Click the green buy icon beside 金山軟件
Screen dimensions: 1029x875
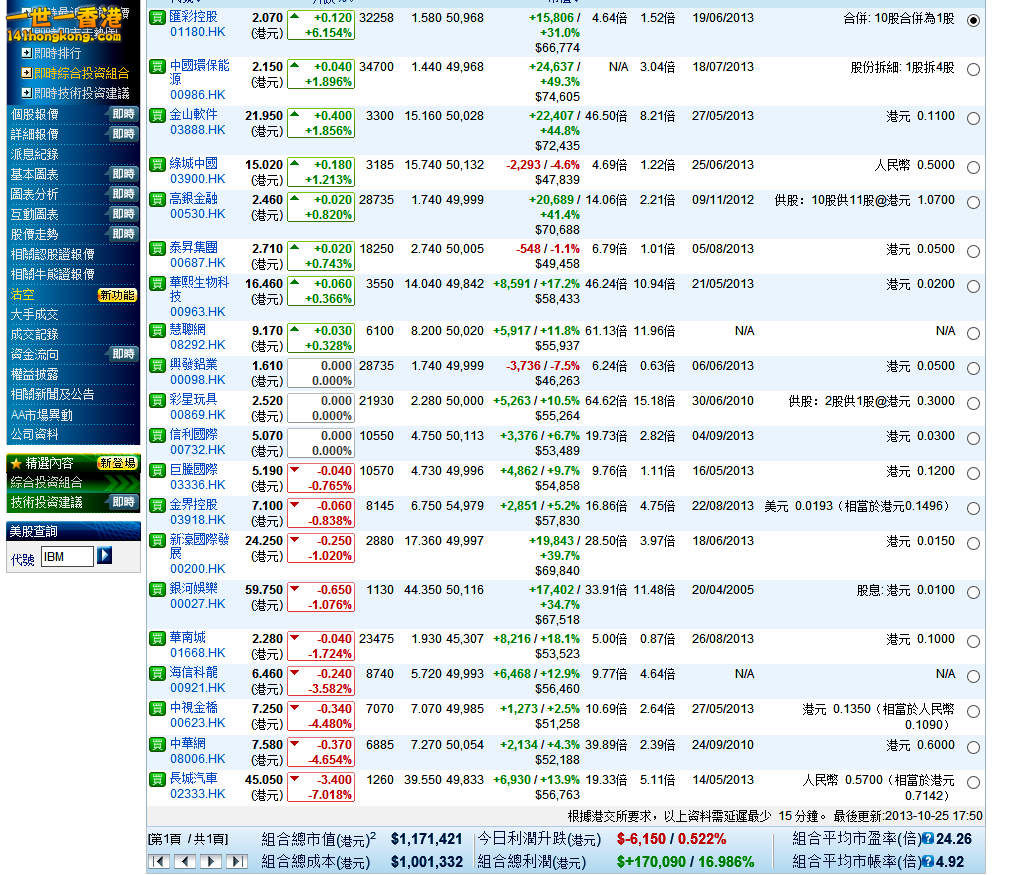(x=157, y=116)
